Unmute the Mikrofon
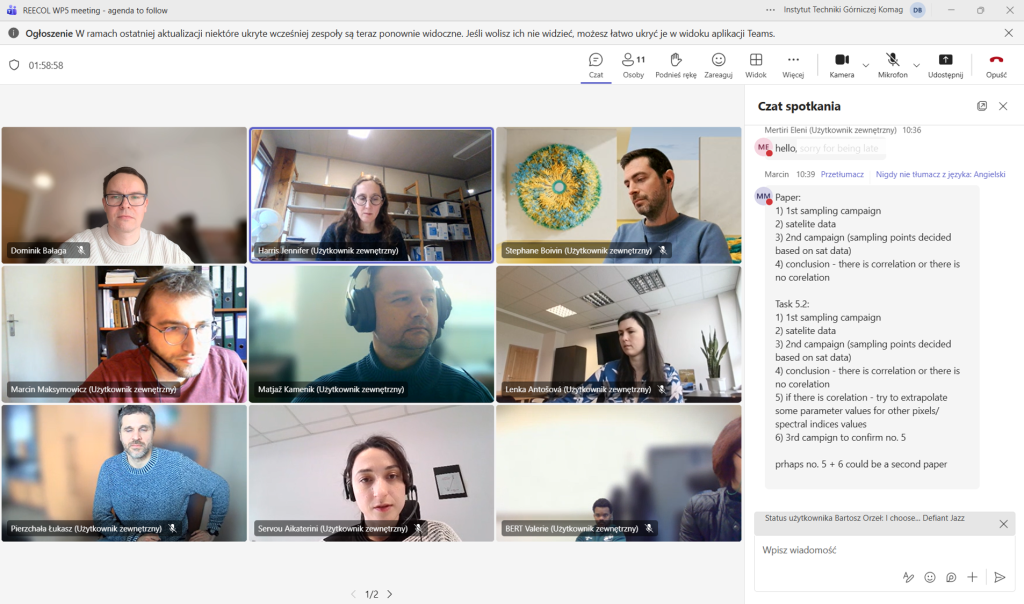The image size is (1024, 604). point(892,65)
